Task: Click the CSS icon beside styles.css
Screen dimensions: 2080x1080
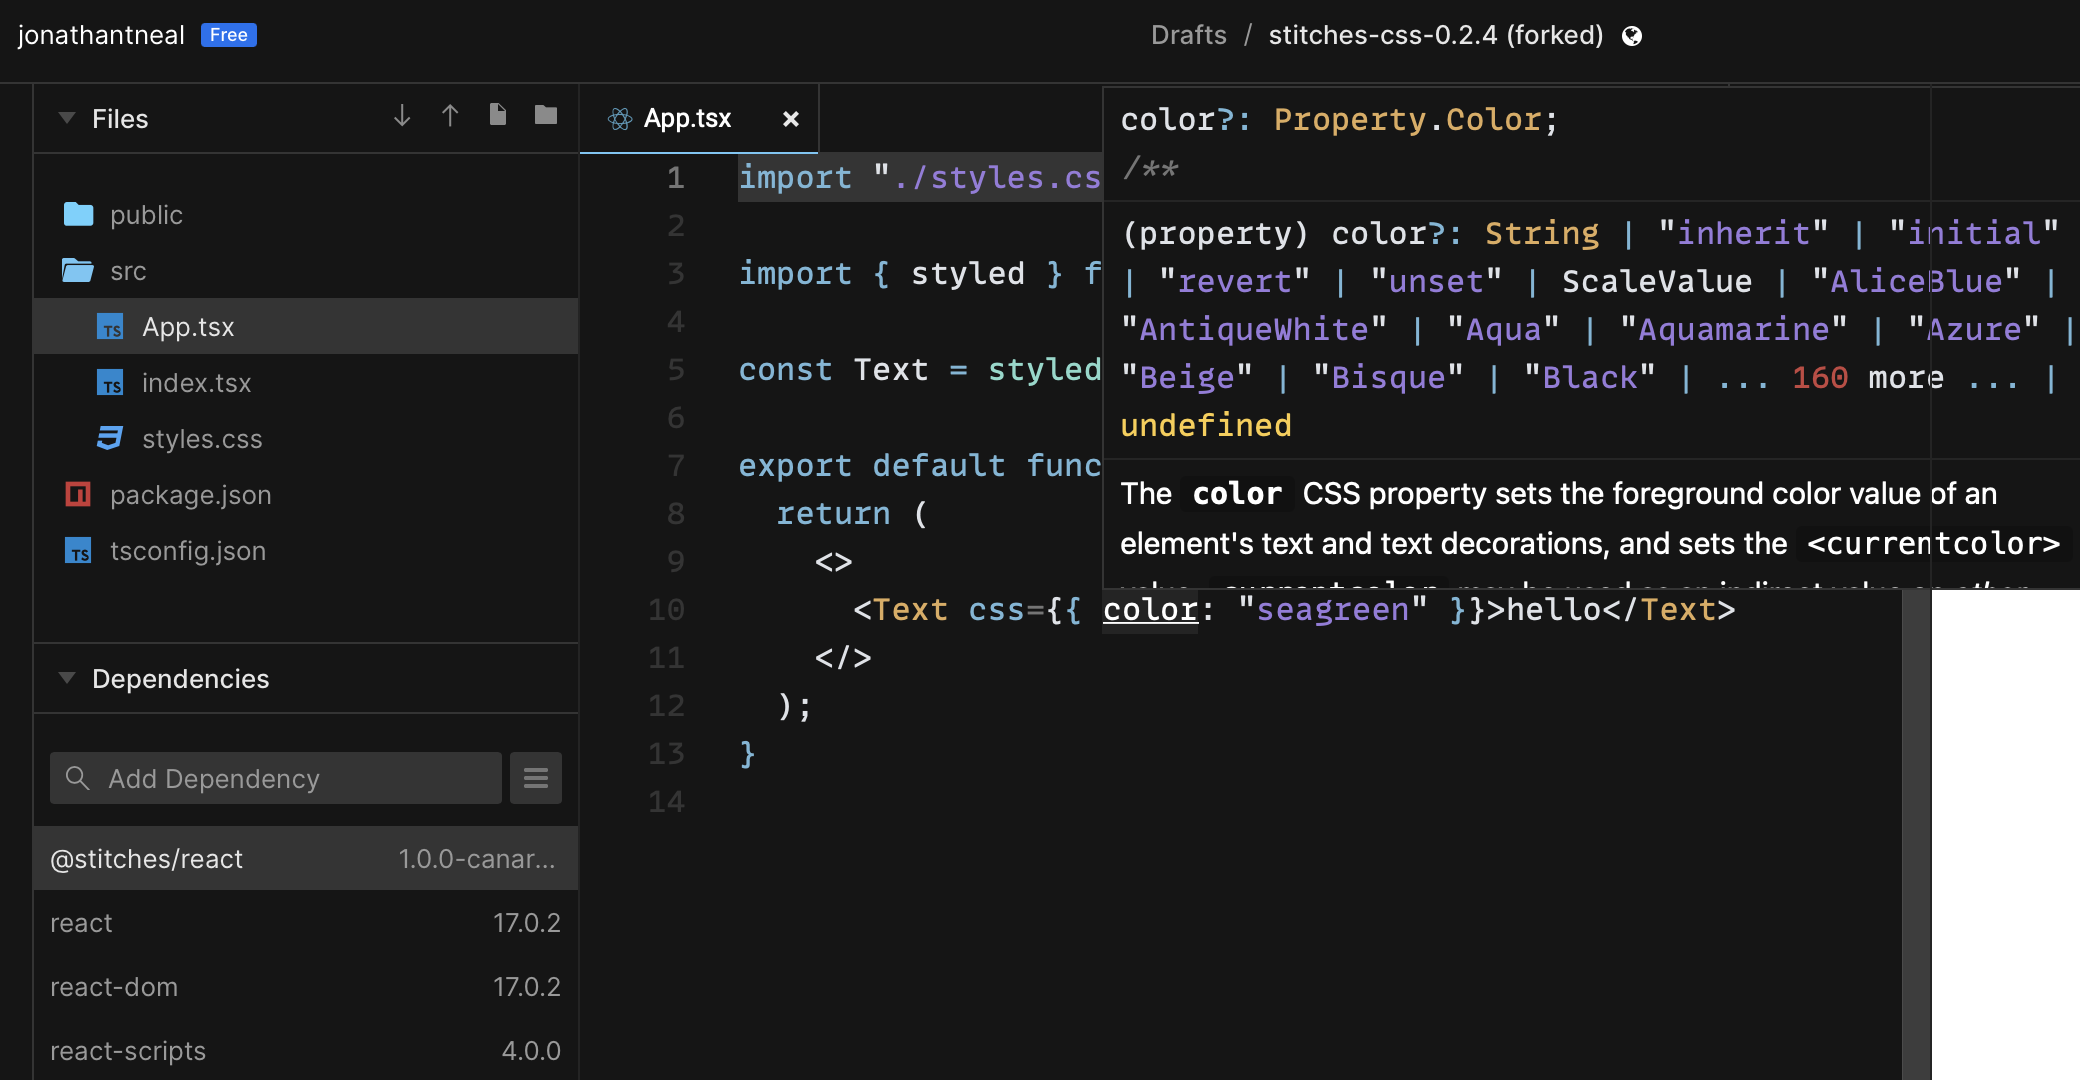Action: tap(109, 438)
